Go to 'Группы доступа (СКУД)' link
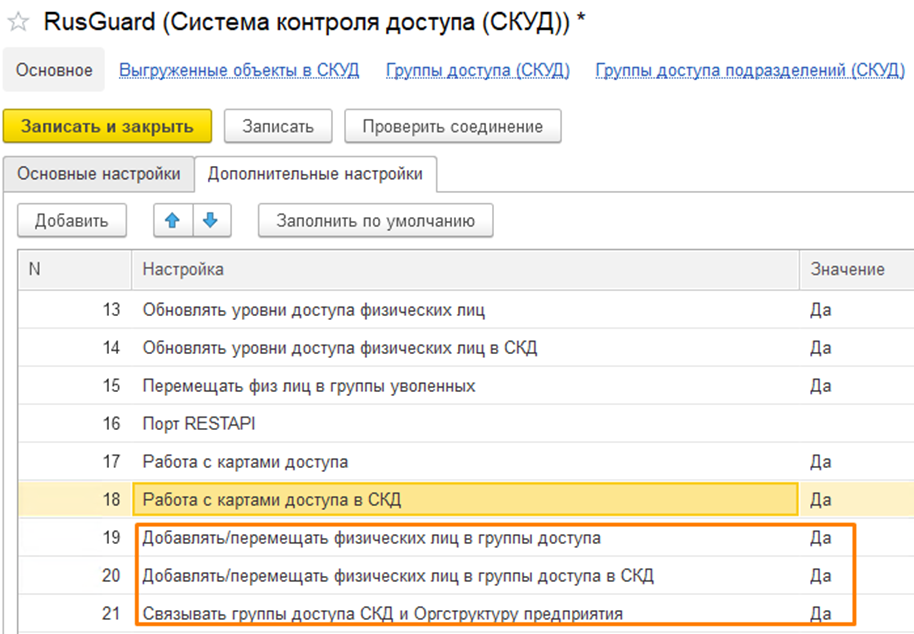This screenshot has height=634, width=914. tap(477, 71)
